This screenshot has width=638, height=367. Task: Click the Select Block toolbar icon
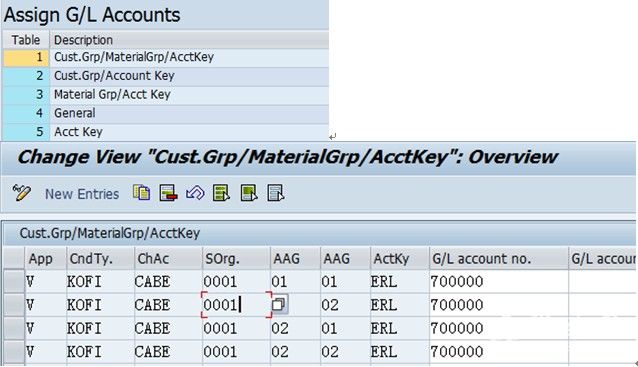pyautogui.click(x=249, y=193)
